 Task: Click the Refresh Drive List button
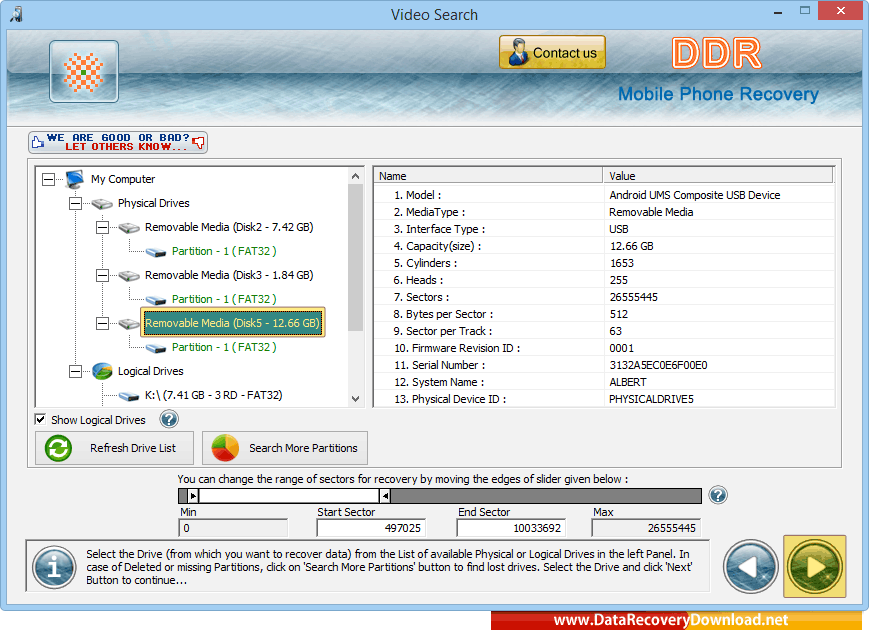(x=114, y=448)
